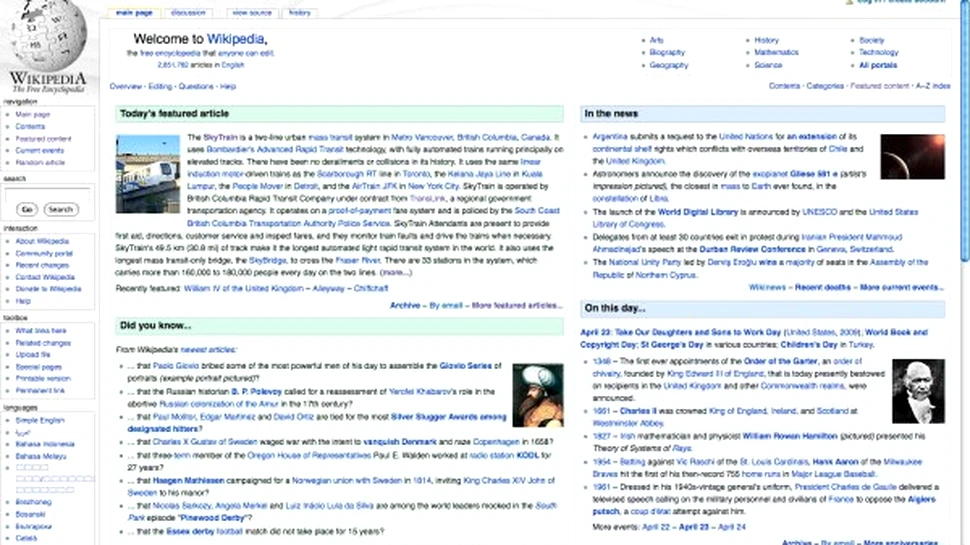Click the browser vertical scrollbar thumb
970x545 pixels.
tap(965, 133)
